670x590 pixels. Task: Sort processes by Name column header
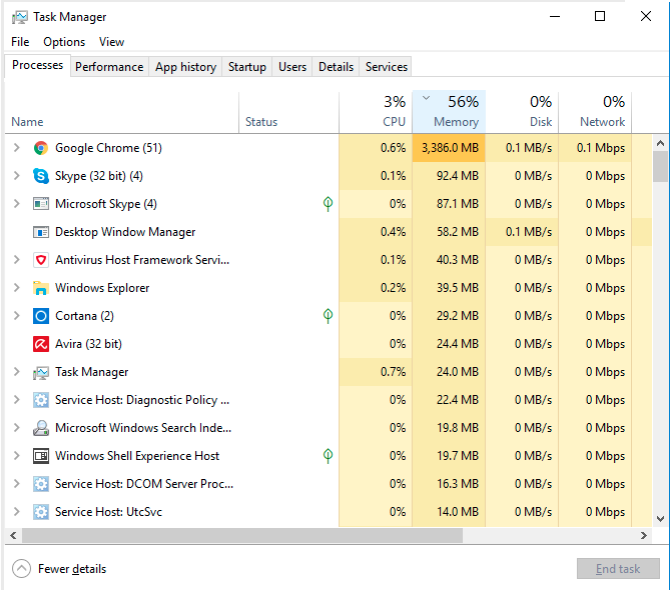tap(122, 112)
